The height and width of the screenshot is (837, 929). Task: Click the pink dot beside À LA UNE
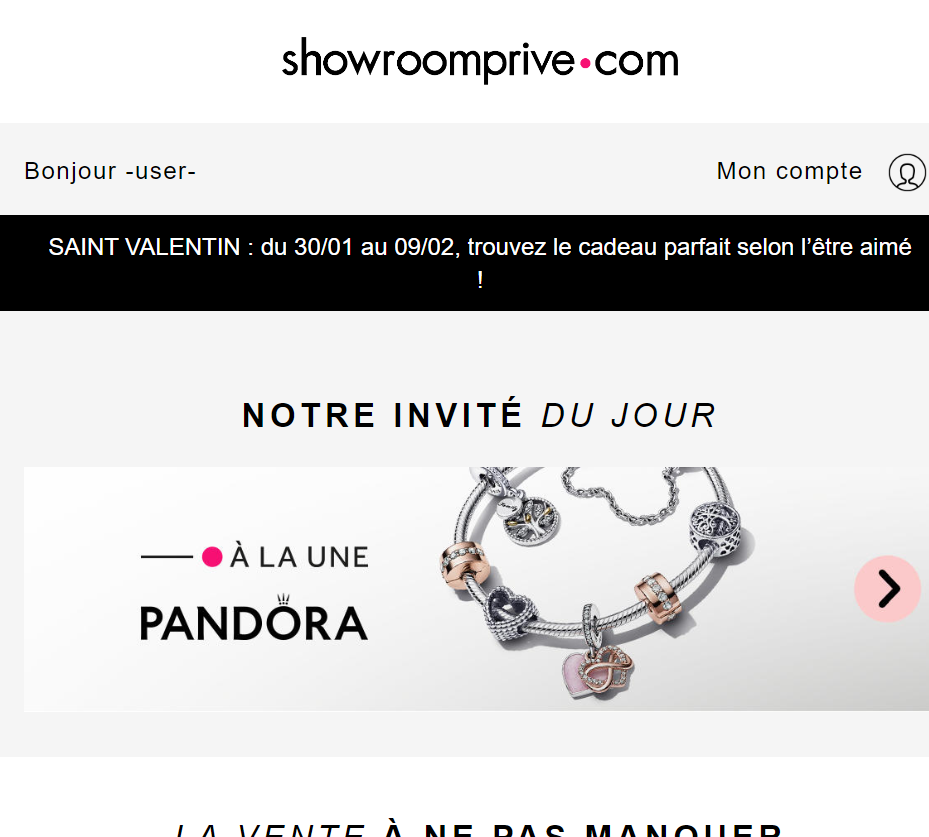(x=212, y=557)
